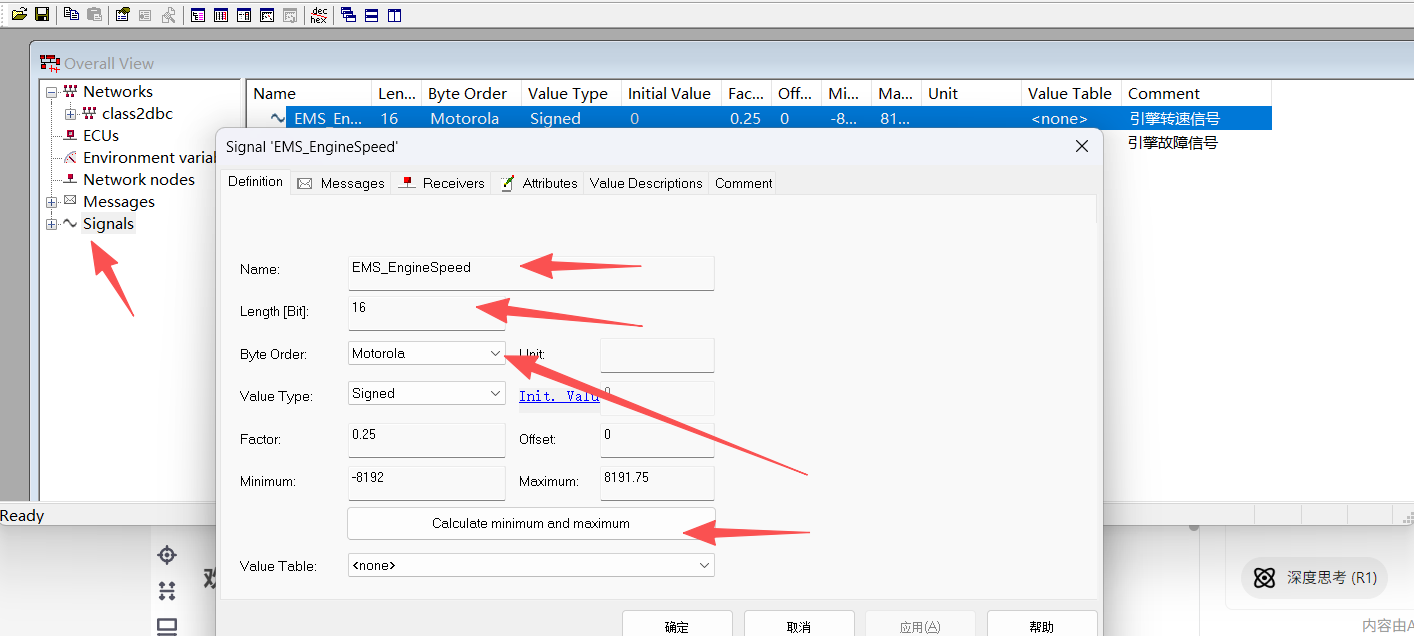The height and width of the screenshot is (636, 1414).
Task: Close the Signal dialog with X
Action: [1081, 146]
